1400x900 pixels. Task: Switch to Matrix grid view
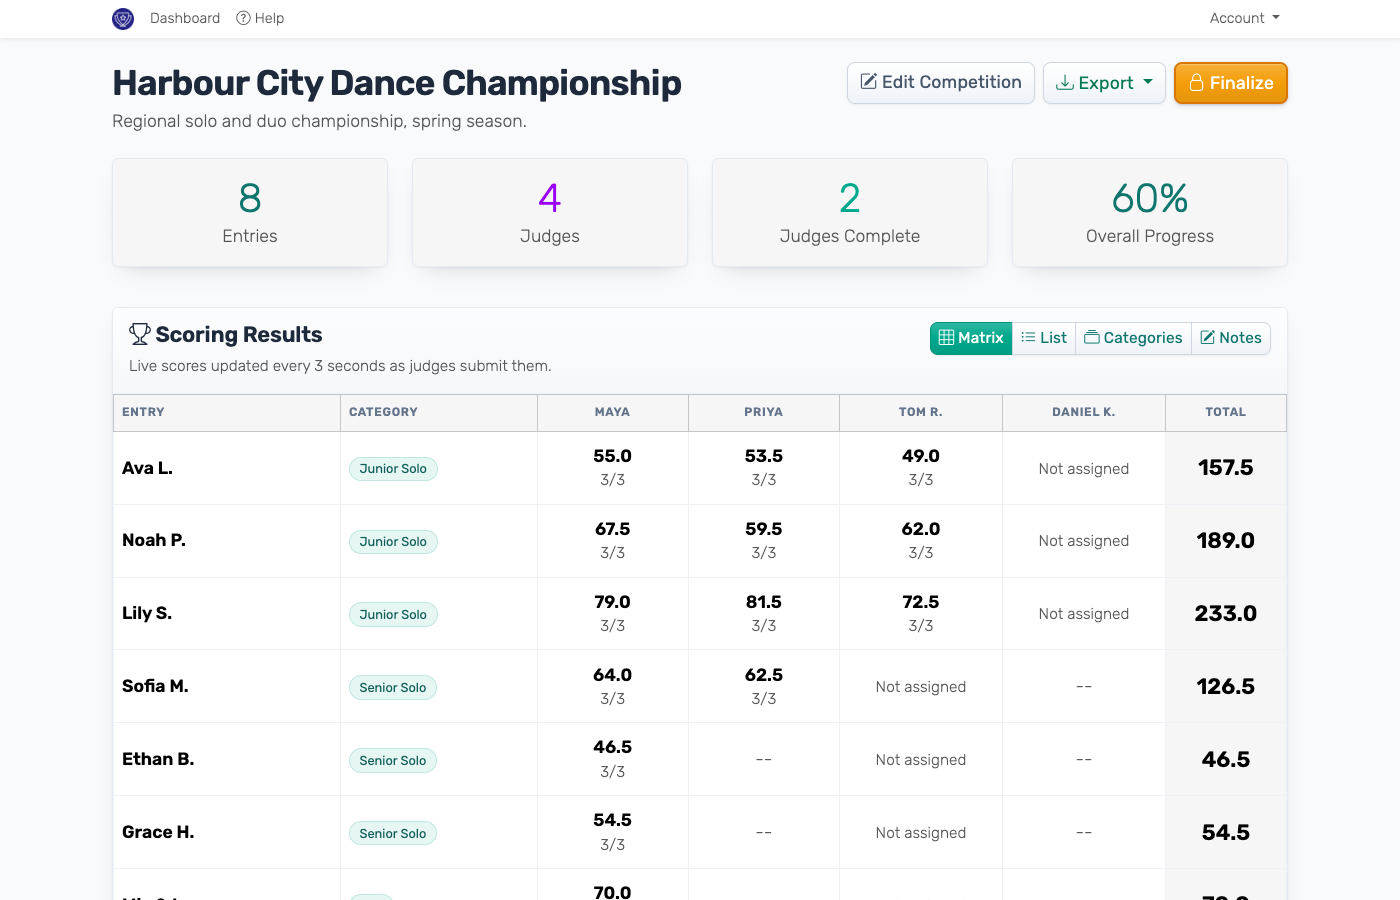tap(971, 338)
